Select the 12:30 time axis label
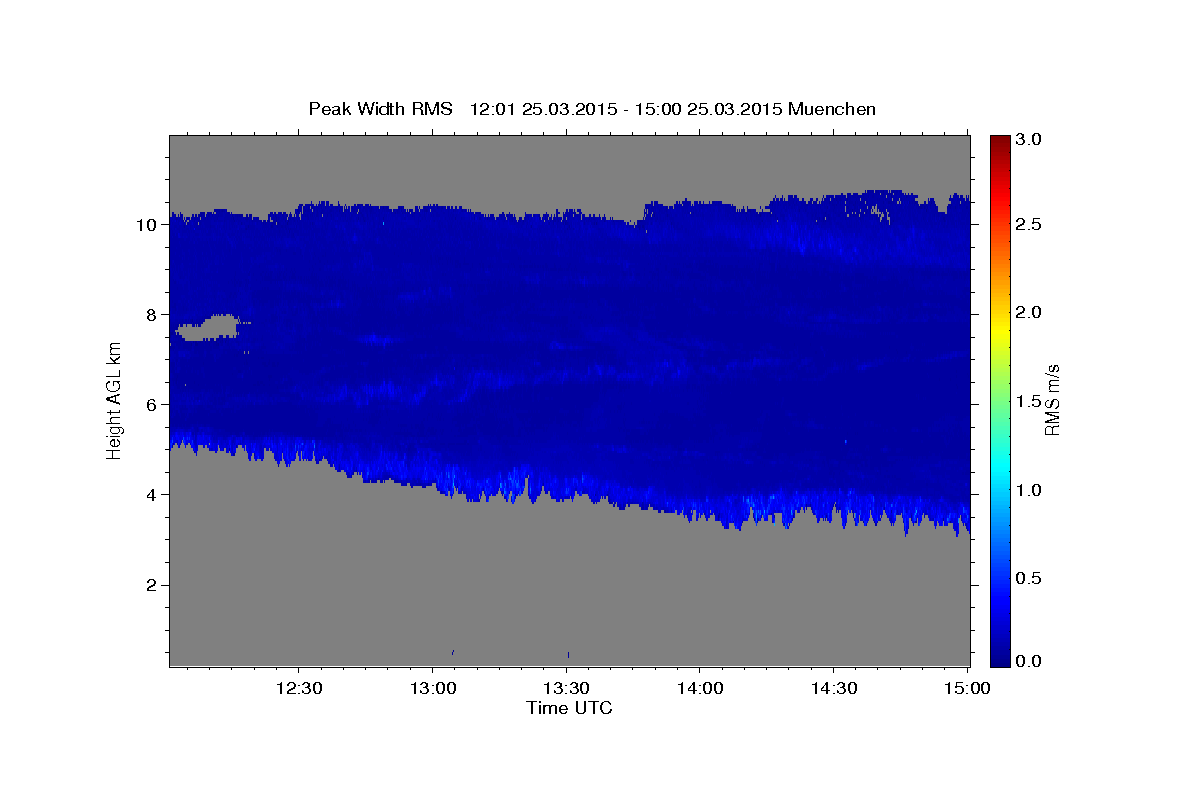The width and height of the screenshot is (1200, 800). (x=301, y=688)
